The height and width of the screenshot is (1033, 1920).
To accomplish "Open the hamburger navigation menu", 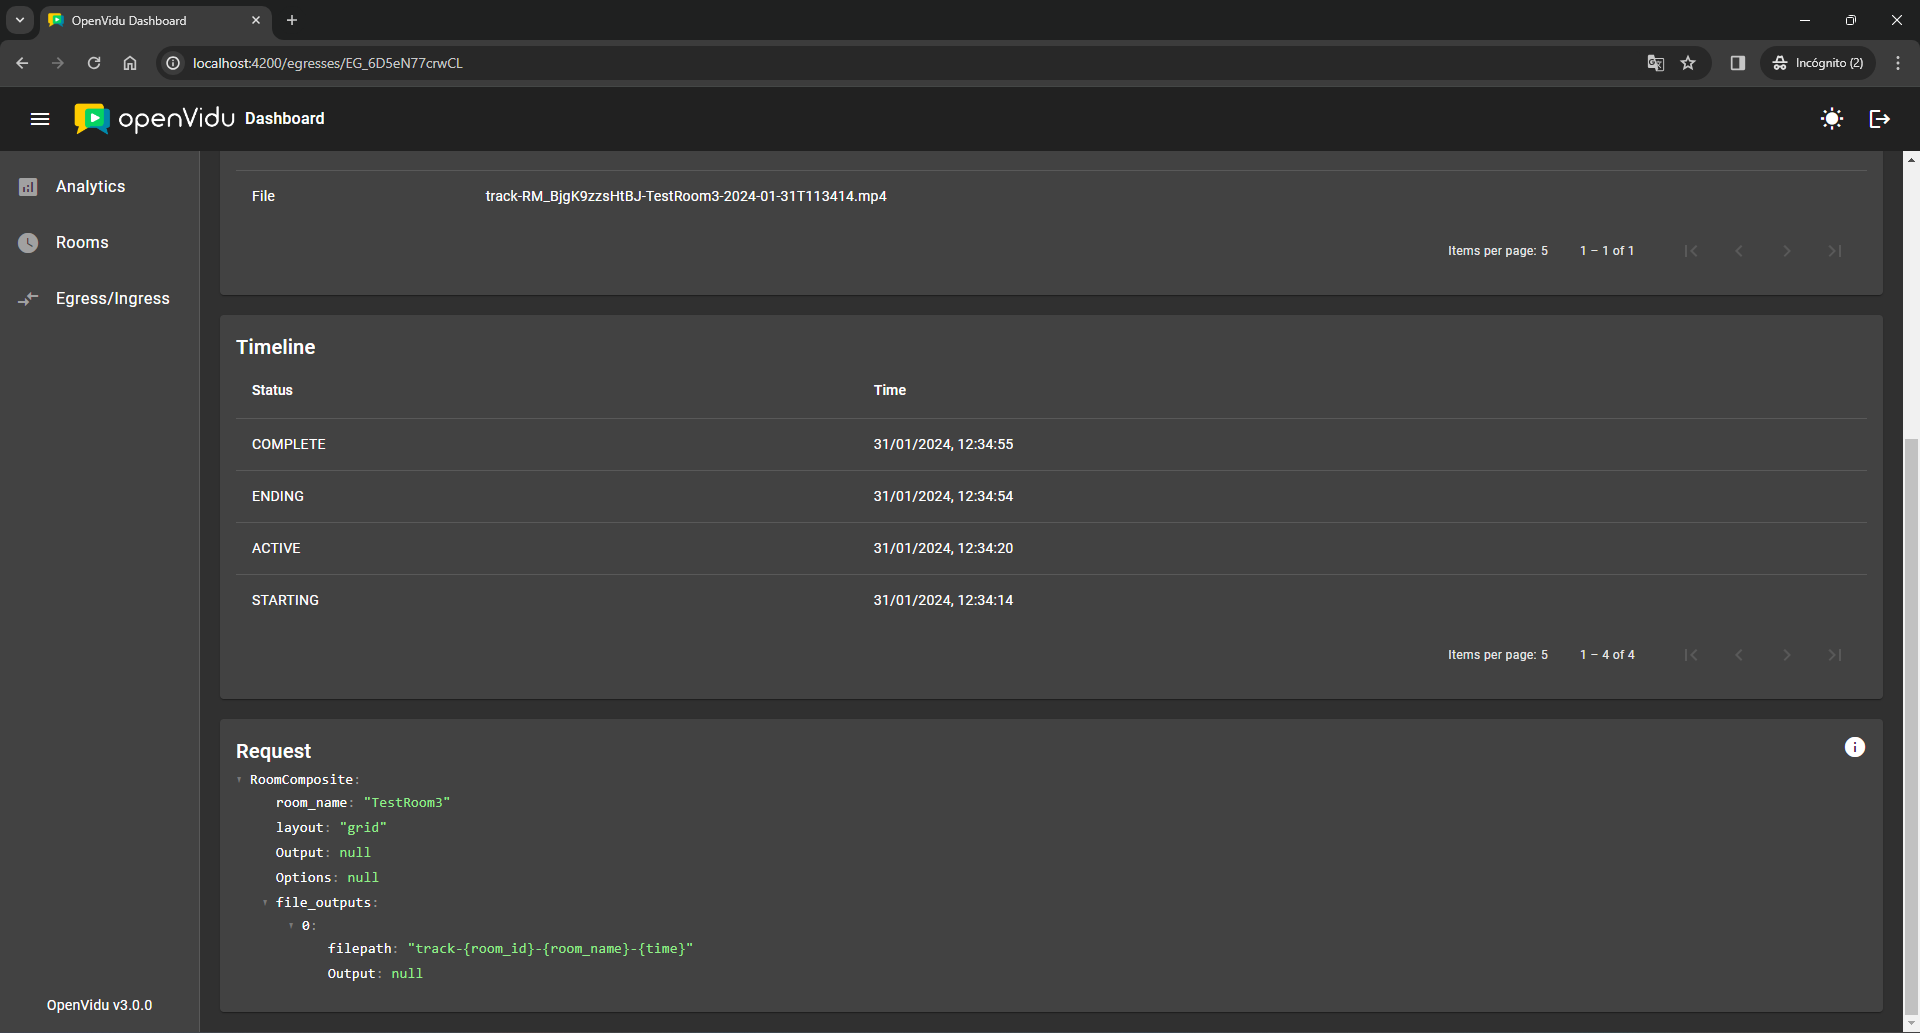I will pyautogui.click(x=40, y=119).
